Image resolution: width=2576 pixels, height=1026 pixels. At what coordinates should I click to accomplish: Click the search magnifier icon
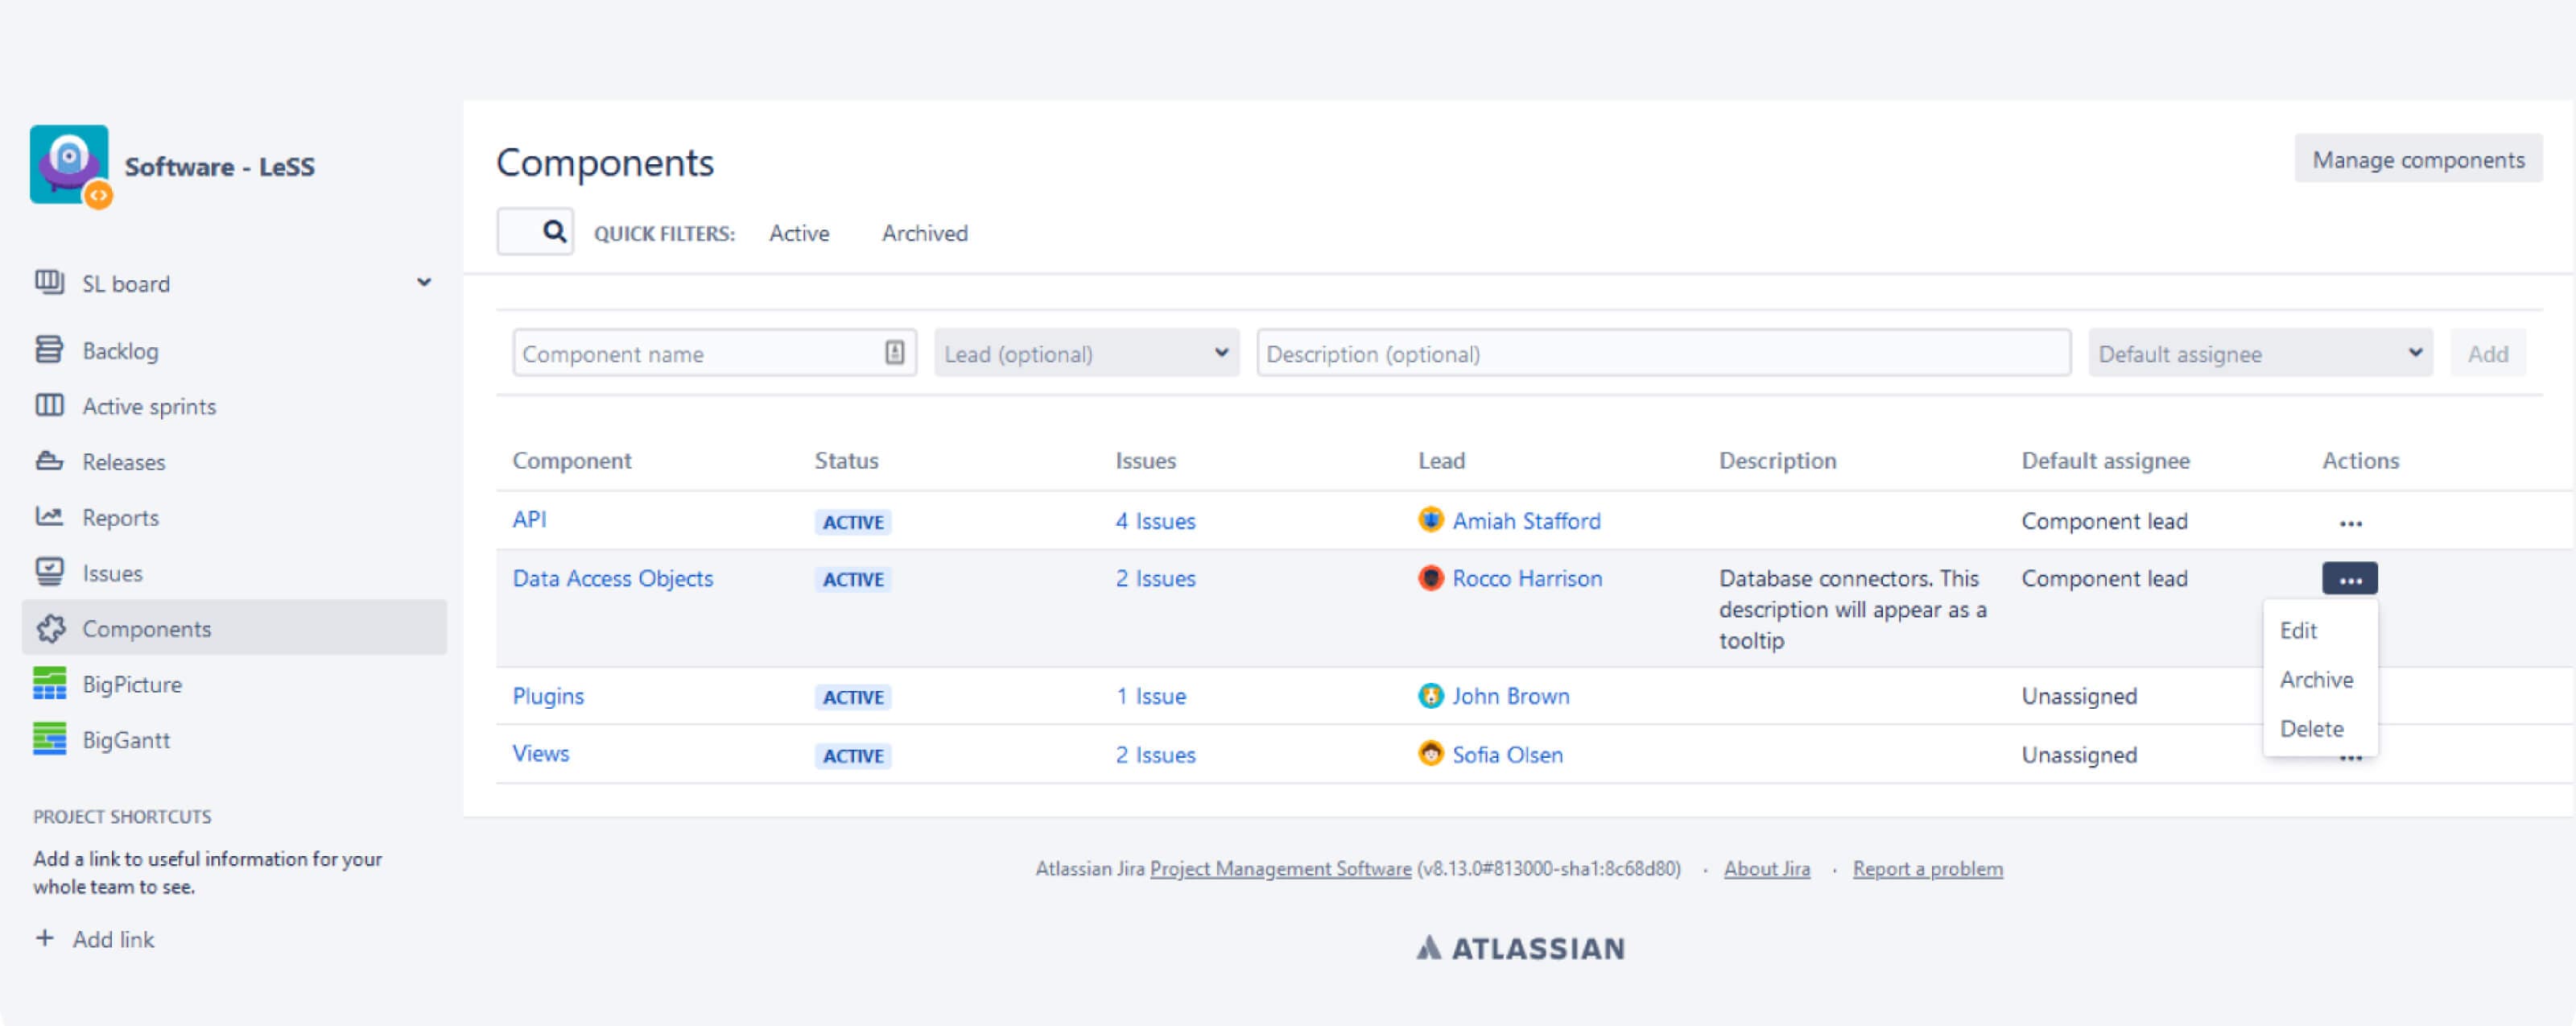click(x=554, y=232)
